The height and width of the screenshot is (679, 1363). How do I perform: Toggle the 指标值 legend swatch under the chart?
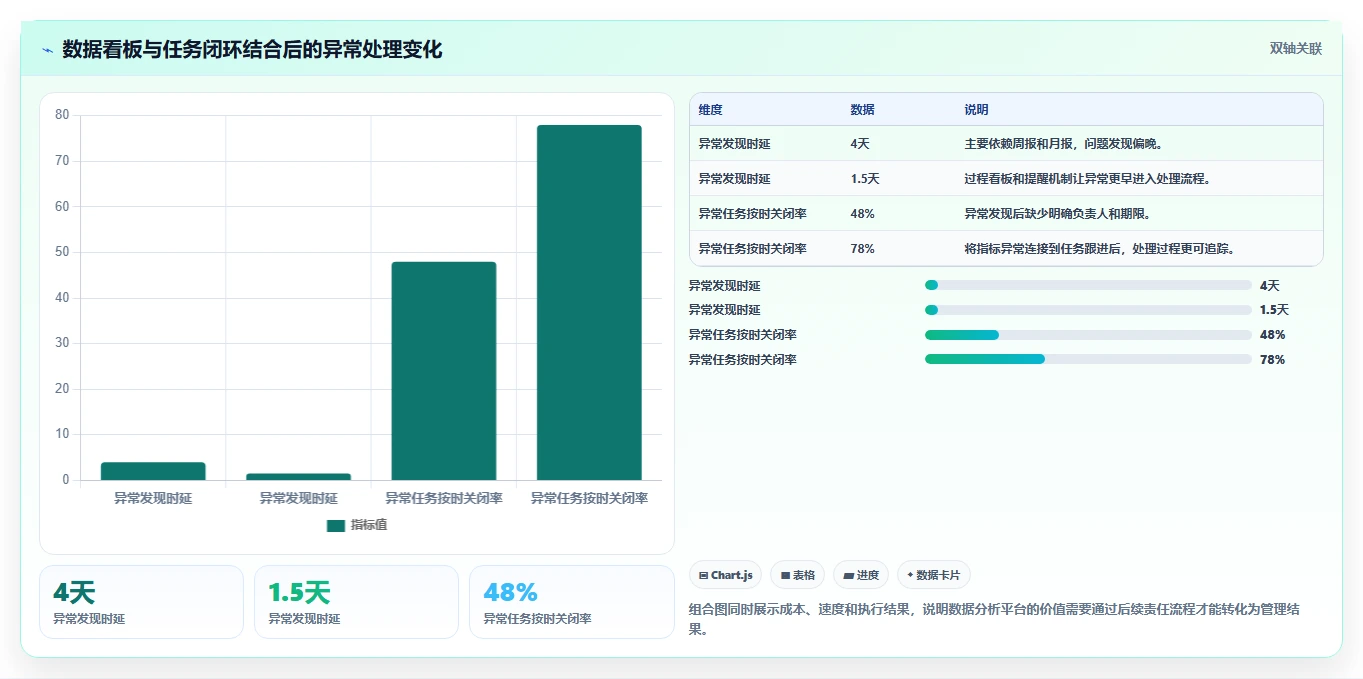click(335, 525)
